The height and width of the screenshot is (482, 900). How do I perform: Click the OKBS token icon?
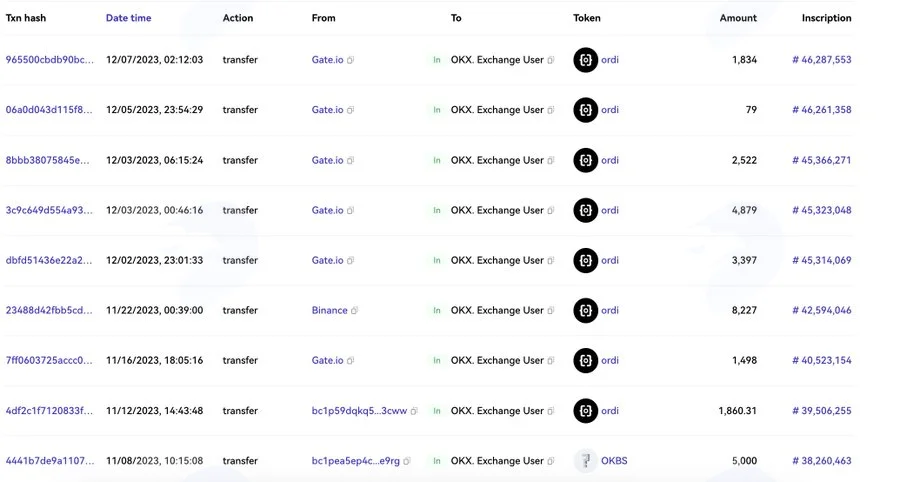585,461
